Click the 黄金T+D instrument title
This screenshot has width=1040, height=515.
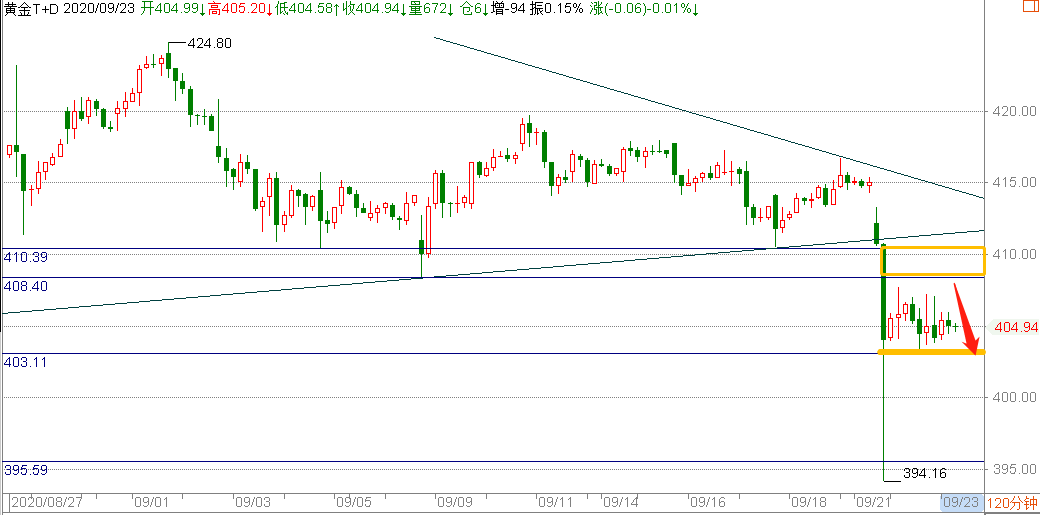[31, 9]
